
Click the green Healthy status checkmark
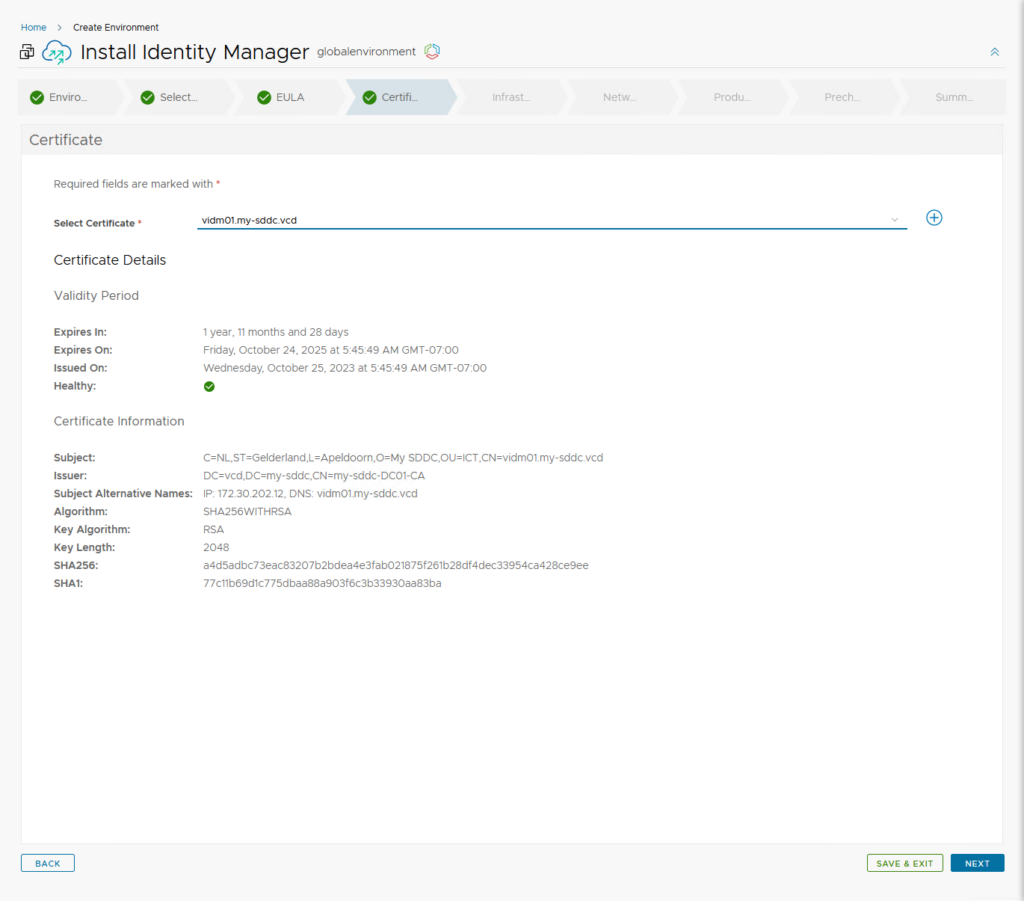click(209, 386)
